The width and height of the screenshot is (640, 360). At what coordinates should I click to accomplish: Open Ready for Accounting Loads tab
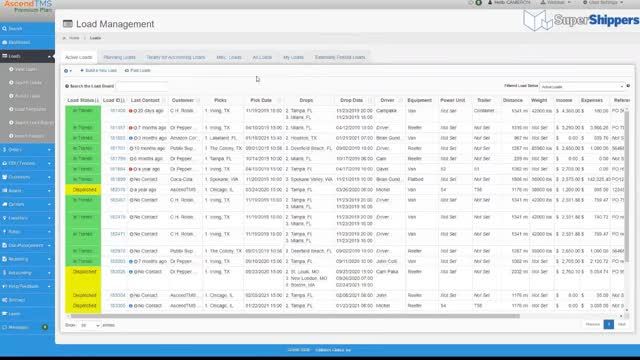tap(176, 57)
